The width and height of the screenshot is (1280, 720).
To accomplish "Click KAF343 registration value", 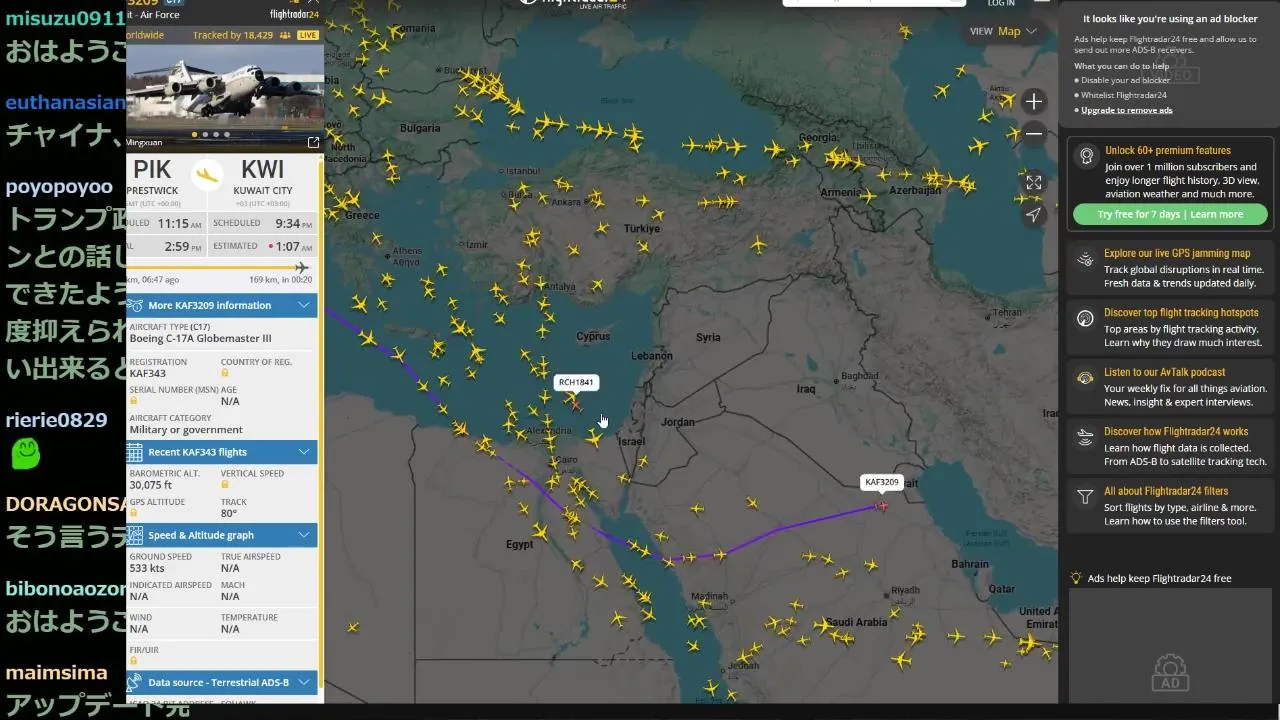I will pos(147,373).
